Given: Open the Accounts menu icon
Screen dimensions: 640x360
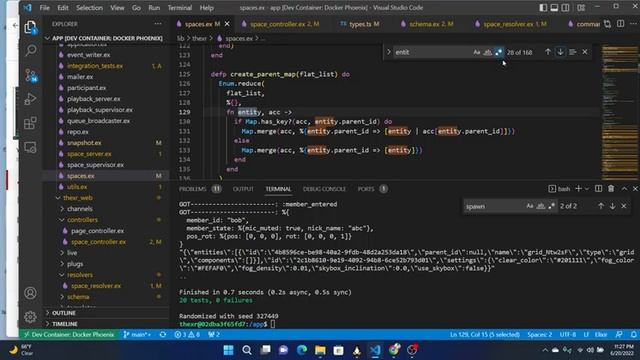Looking at the screenshot, I should [x=30, y=293].
